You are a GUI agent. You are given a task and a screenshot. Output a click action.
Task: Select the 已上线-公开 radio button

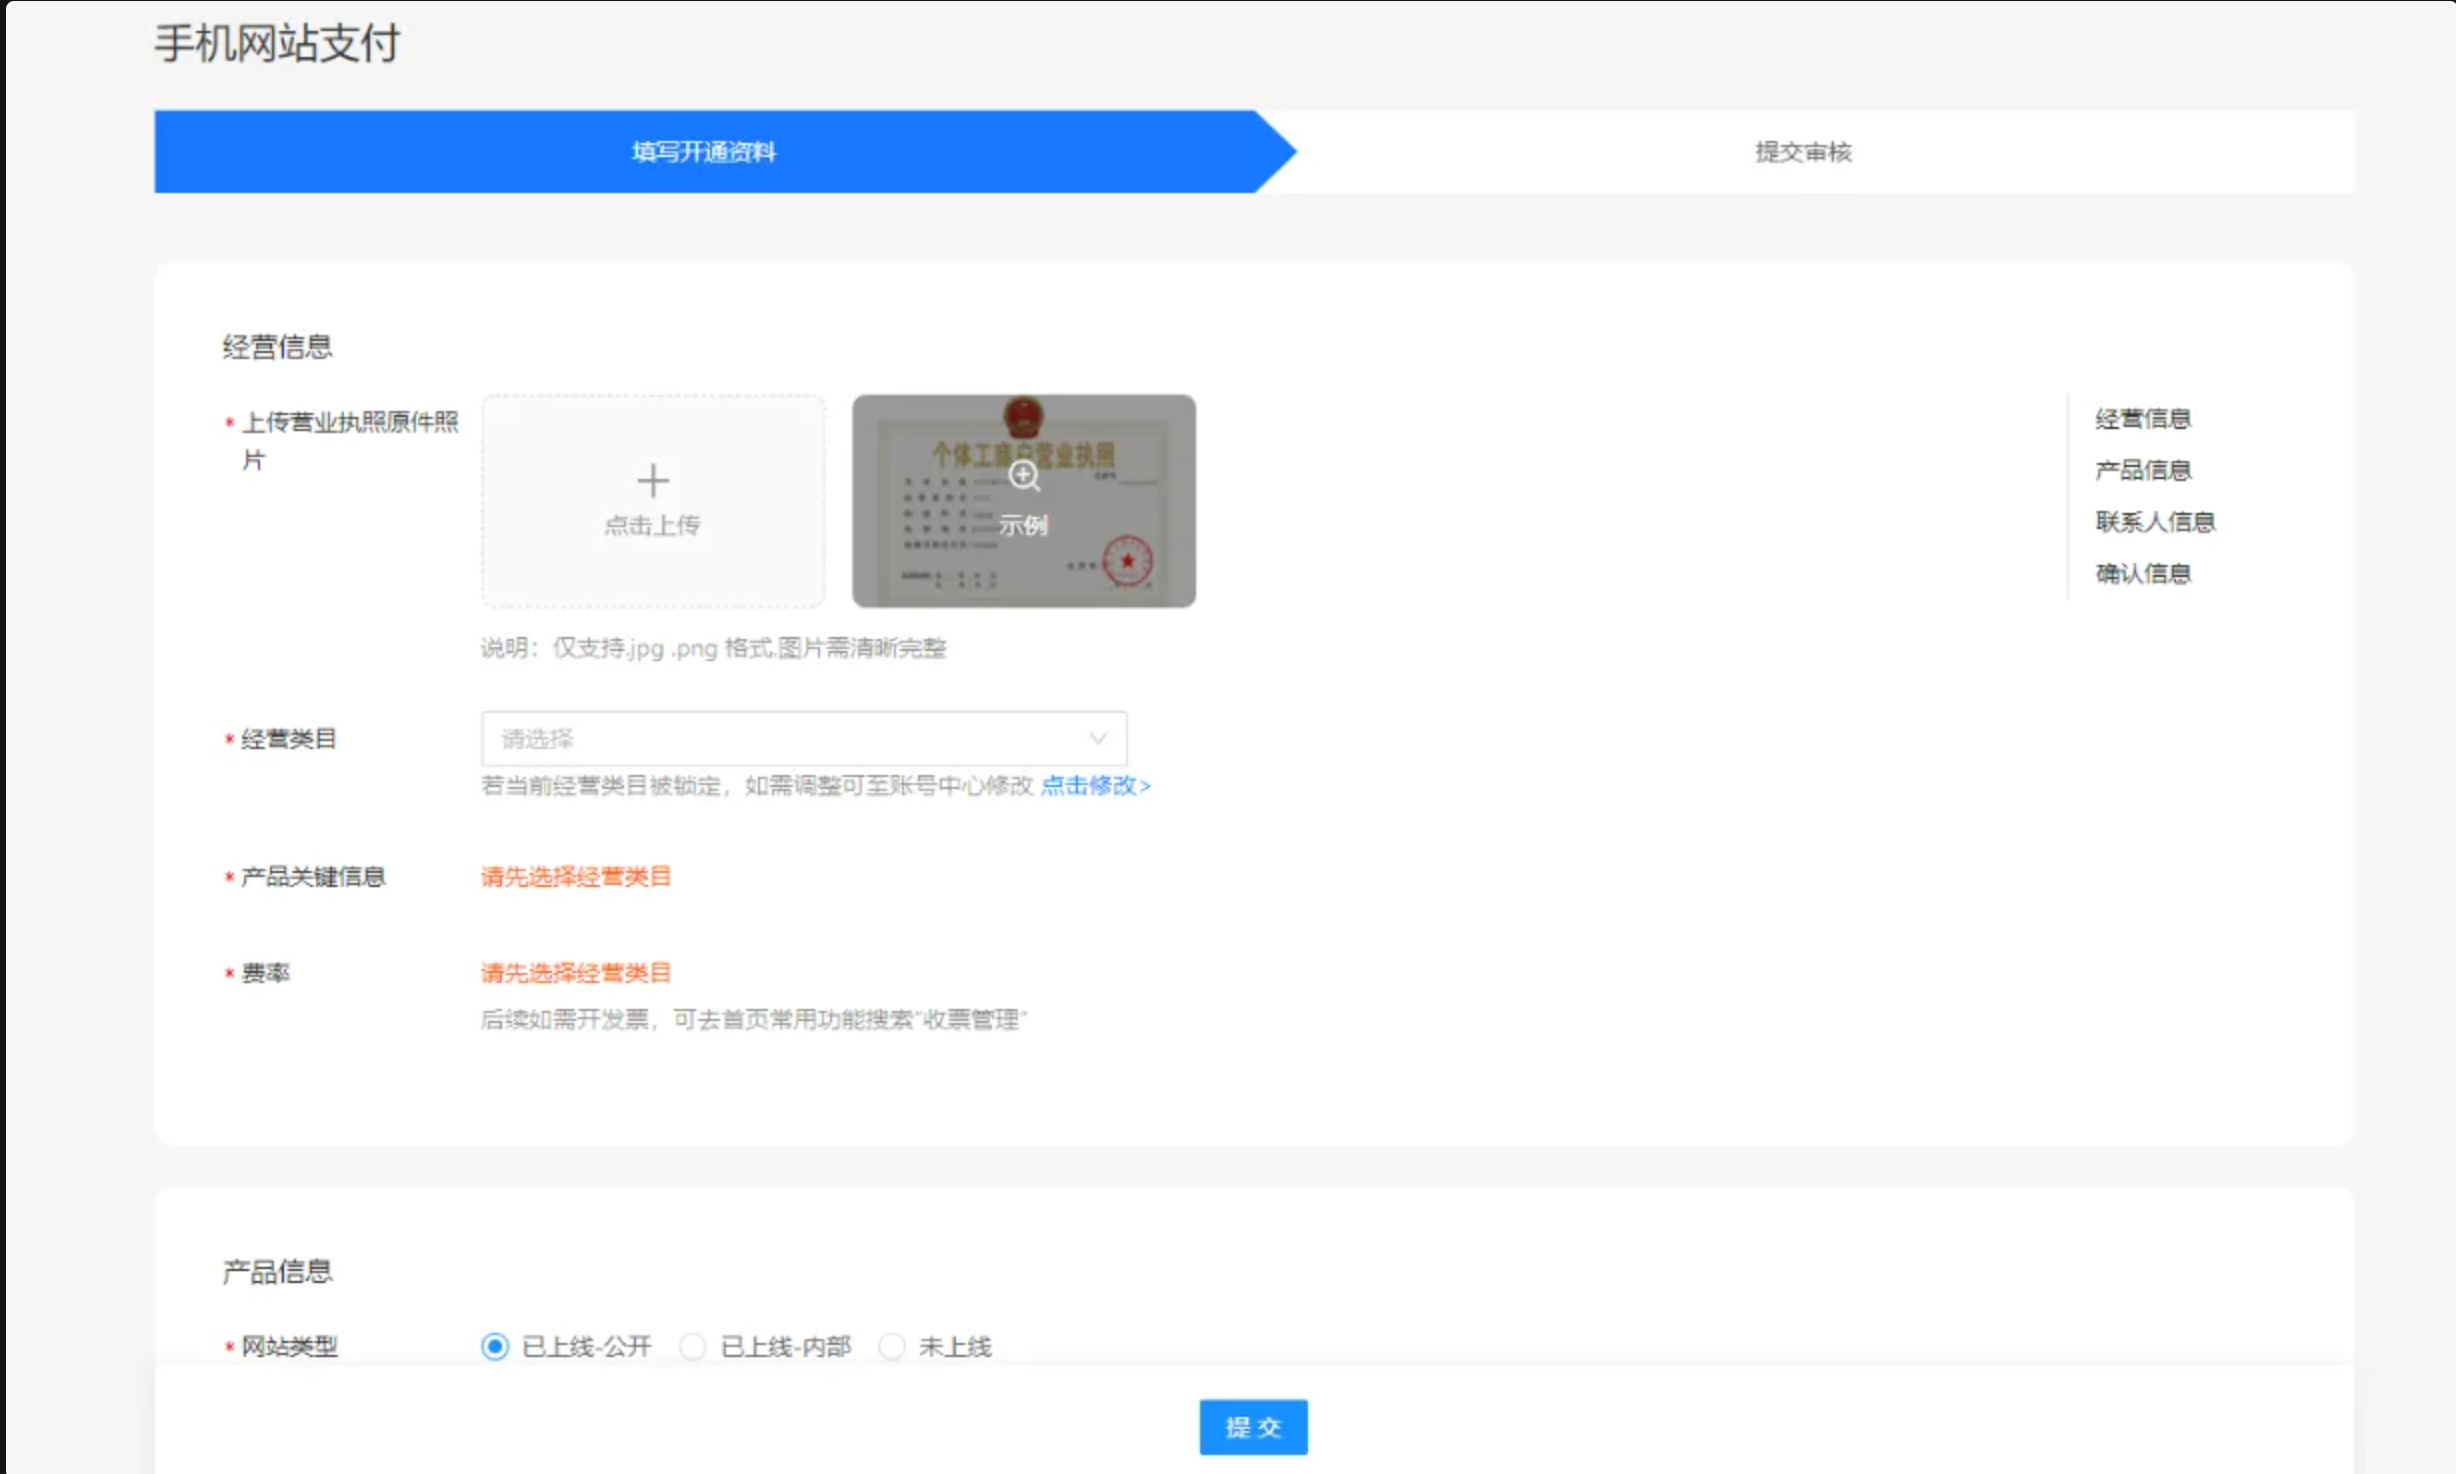(x=494, y=1346)
